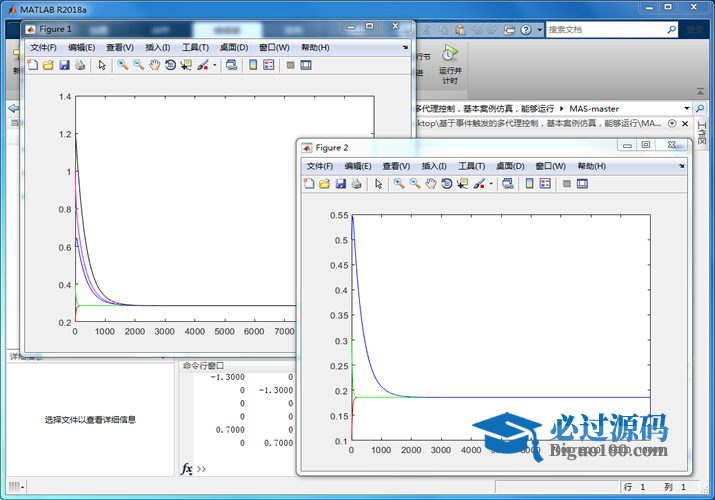Click the fx function browser icon

coord(187,469)
